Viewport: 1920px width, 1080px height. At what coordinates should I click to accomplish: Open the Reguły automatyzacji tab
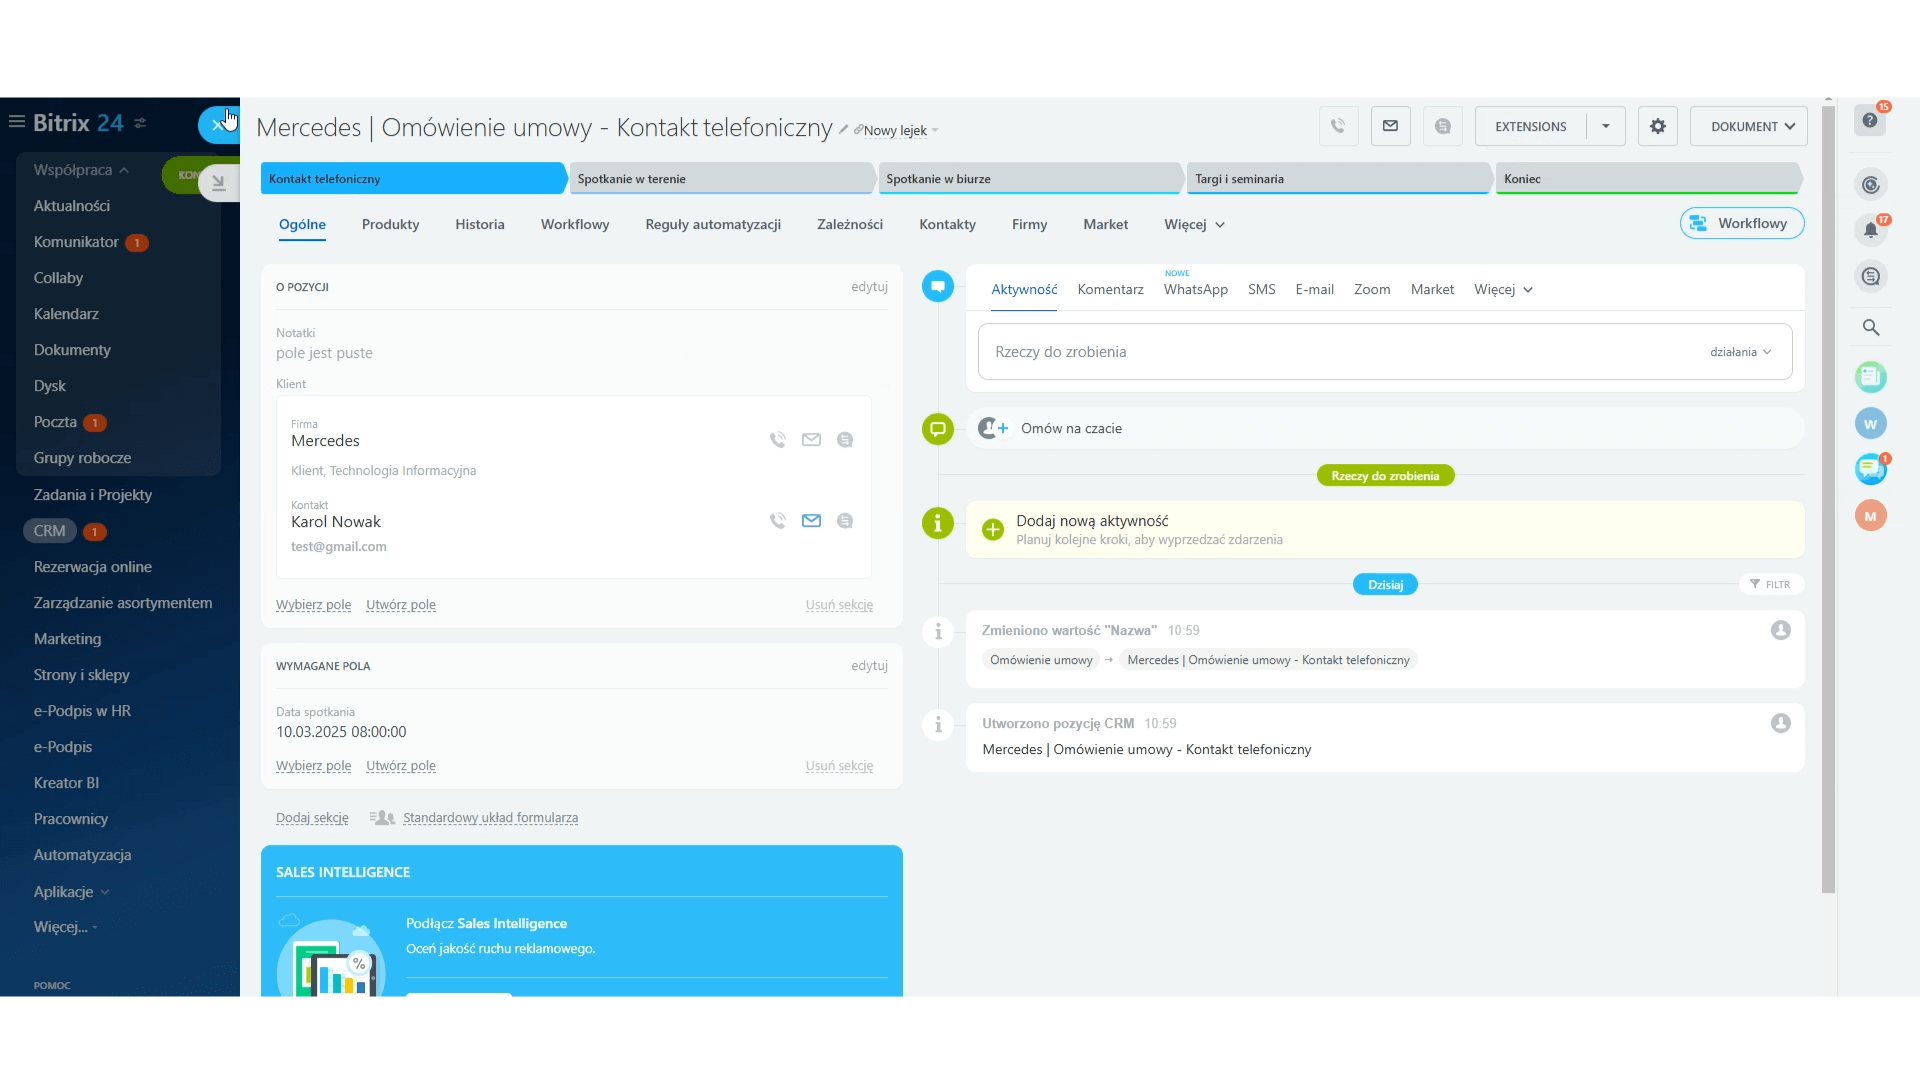pyautogui.click(x=713, y=225)
